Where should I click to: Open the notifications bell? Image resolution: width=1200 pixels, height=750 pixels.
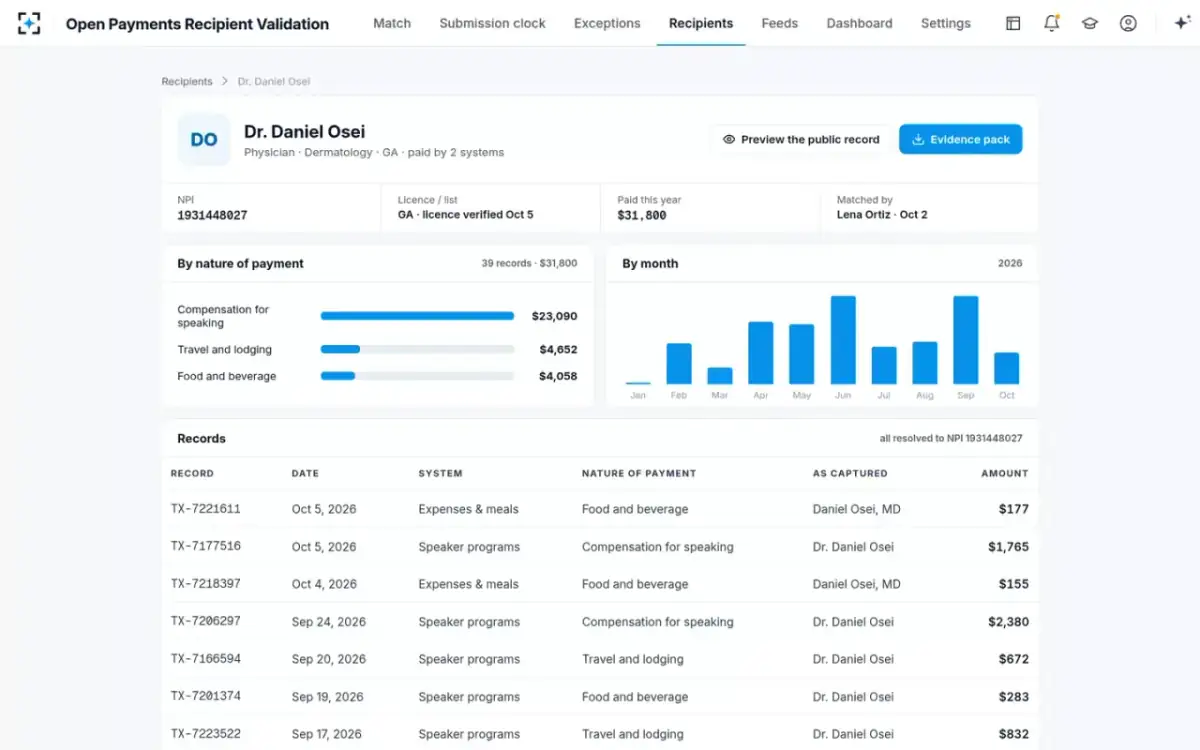(x=1051, y=23)
